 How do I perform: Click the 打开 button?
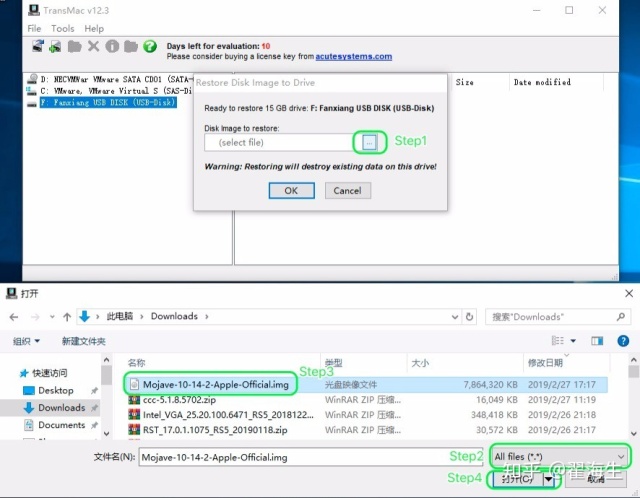[518, 479]
